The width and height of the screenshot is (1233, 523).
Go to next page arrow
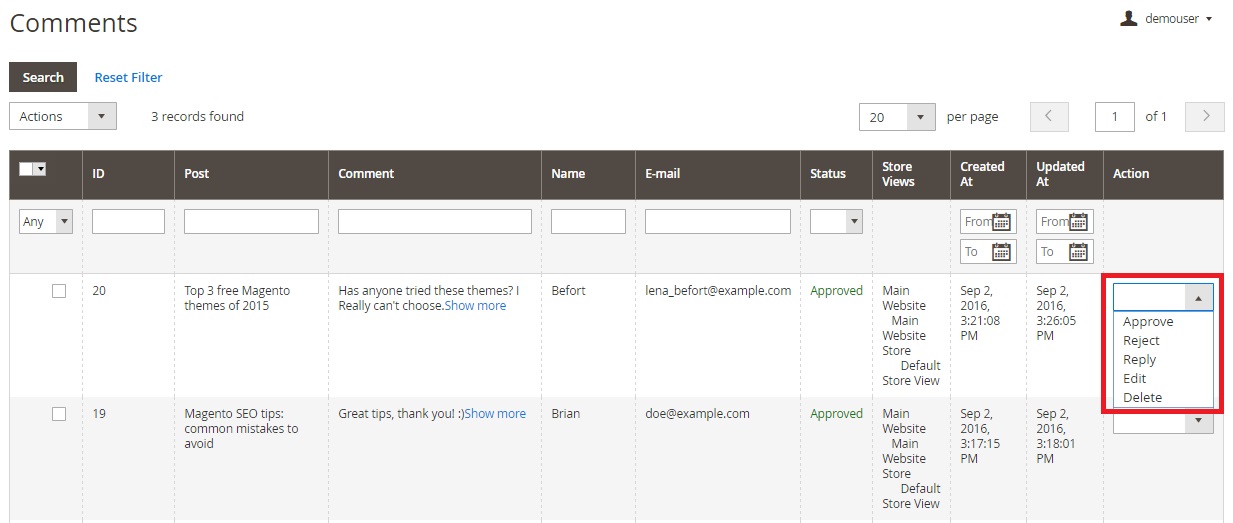click(1205, 116)
